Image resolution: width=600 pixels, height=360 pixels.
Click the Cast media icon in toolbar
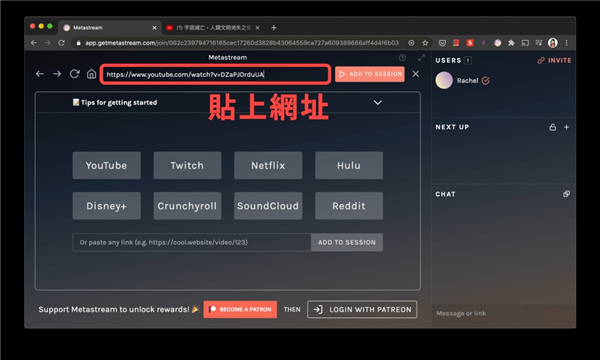pos(525,43)
